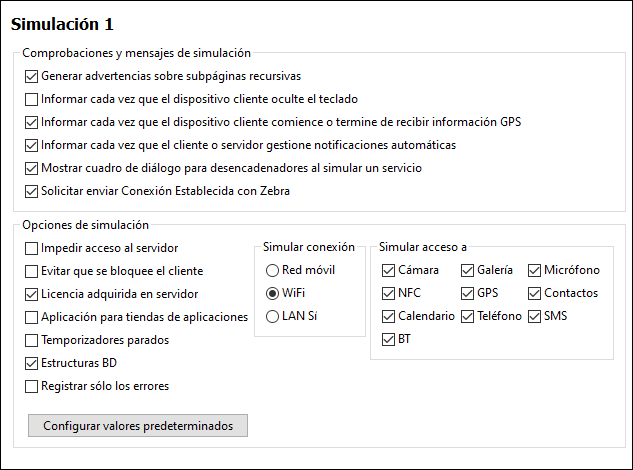Enable Registrar sólo los errores
This screenshot has height=470, width=633.
coord(32,386)
